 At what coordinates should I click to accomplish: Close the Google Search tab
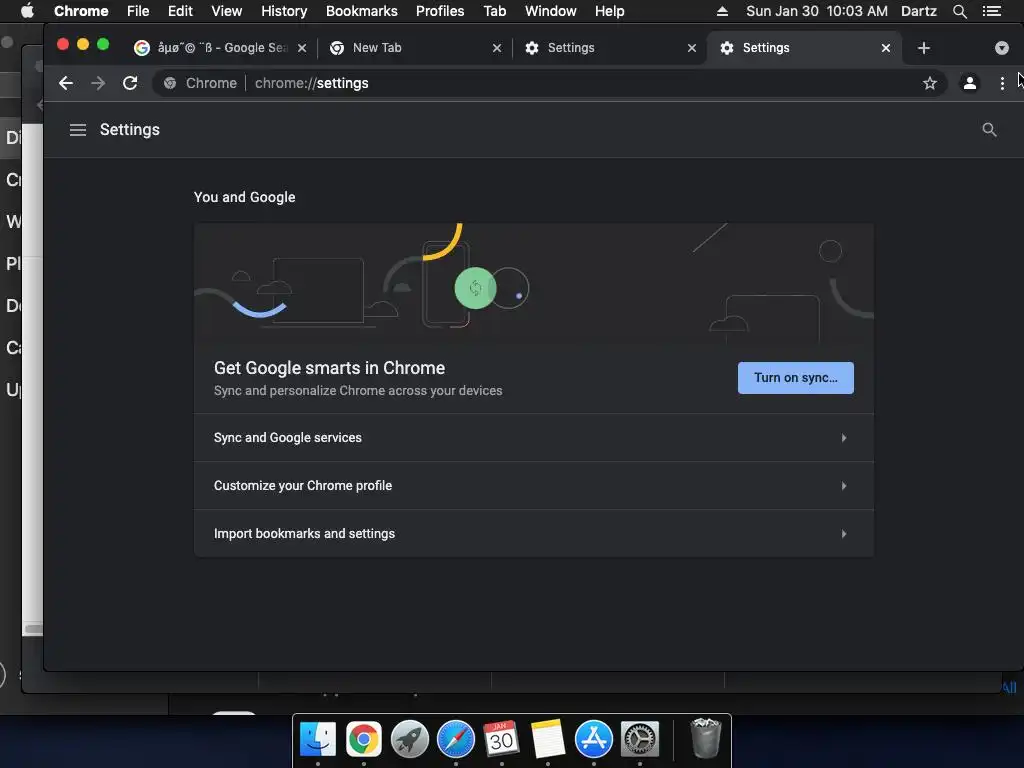(302, 48)
